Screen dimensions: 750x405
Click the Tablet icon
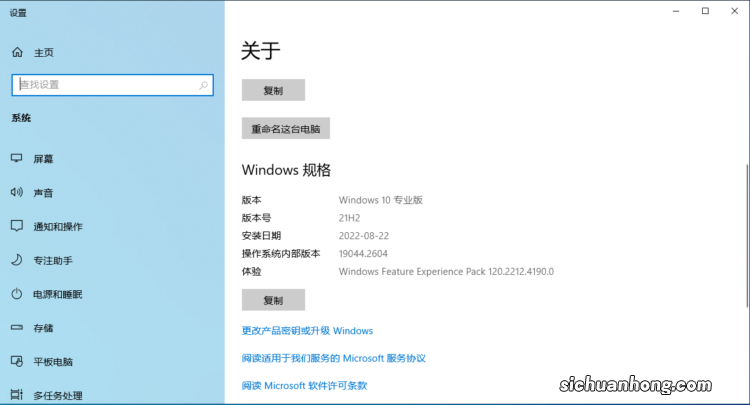[x=17, y=361]
